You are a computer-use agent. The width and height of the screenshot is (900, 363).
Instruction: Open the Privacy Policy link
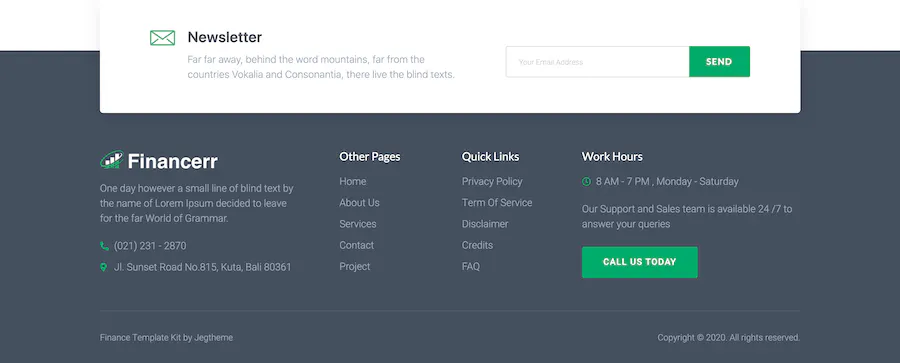(492, 182)
